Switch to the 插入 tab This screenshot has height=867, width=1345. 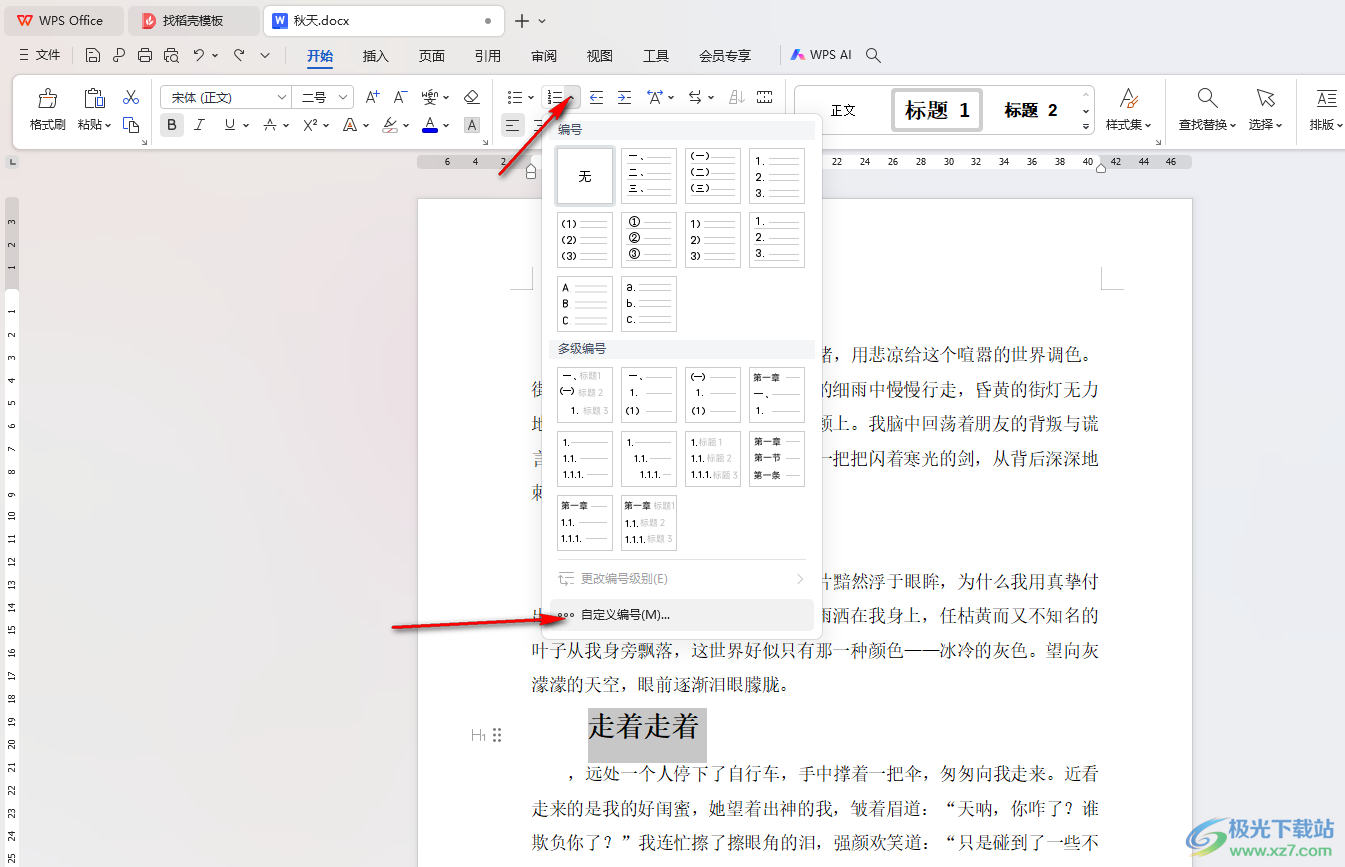[376, 56]
